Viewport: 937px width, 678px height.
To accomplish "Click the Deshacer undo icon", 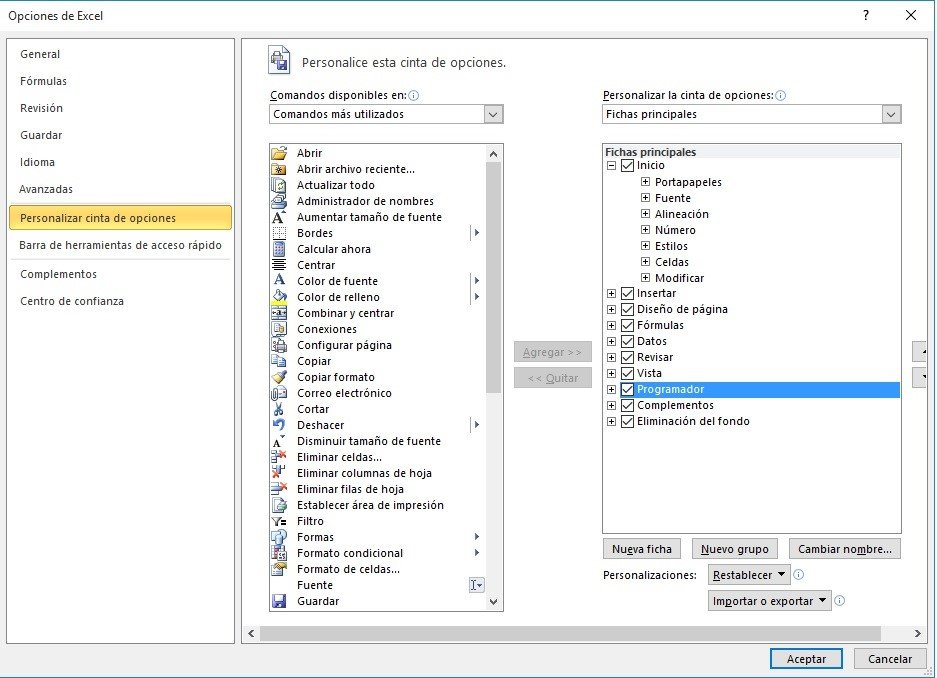I will coord(279,425).
